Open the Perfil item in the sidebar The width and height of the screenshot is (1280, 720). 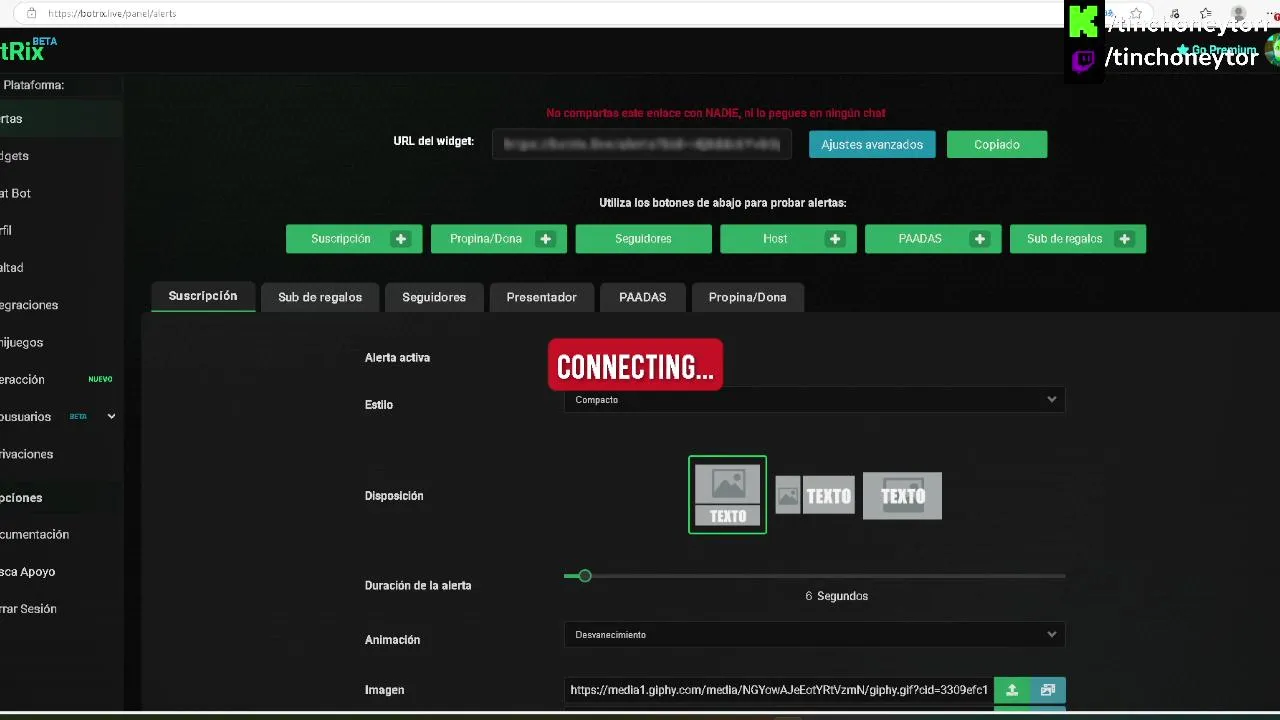[60, 230]
